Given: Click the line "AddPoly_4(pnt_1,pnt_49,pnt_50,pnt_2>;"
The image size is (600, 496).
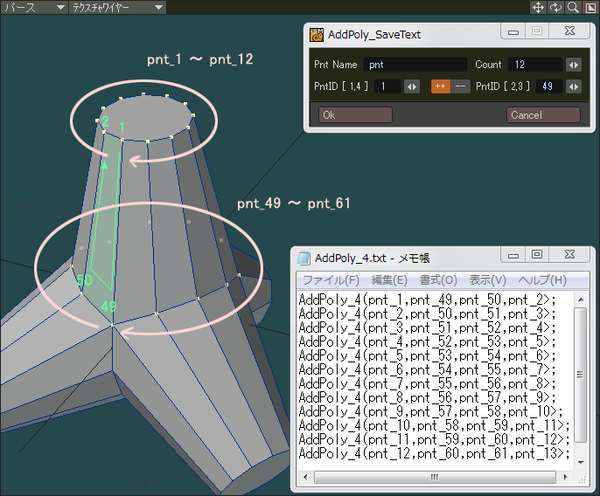Looking at the screenshot, I should (427, 300).
